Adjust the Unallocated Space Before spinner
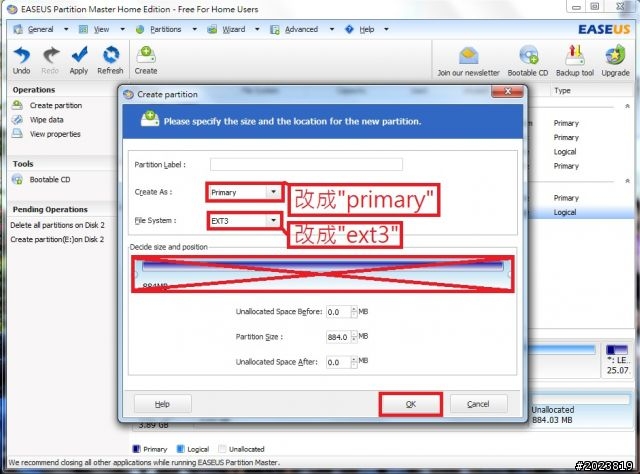This screenshot has height=474, width=640. (x=354, y=312)
